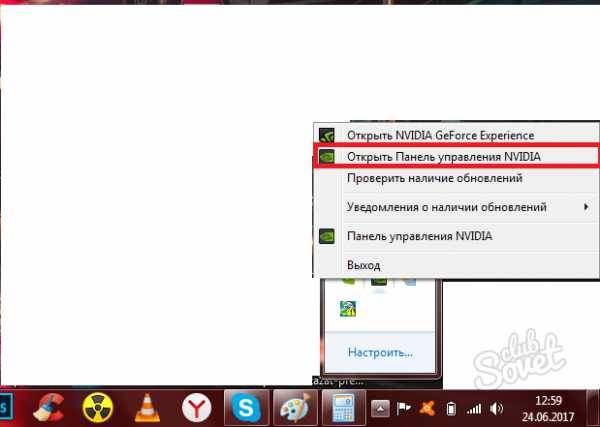Open CCleaner from the taskbar
The width and height of the screenshot is (600, 427).
click(46, 407)
